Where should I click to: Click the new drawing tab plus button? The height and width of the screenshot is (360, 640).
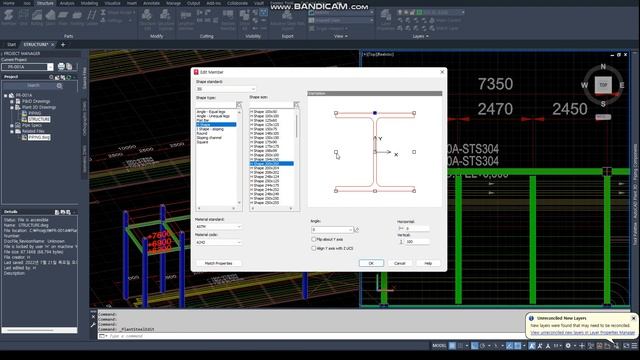click(63, 44)
